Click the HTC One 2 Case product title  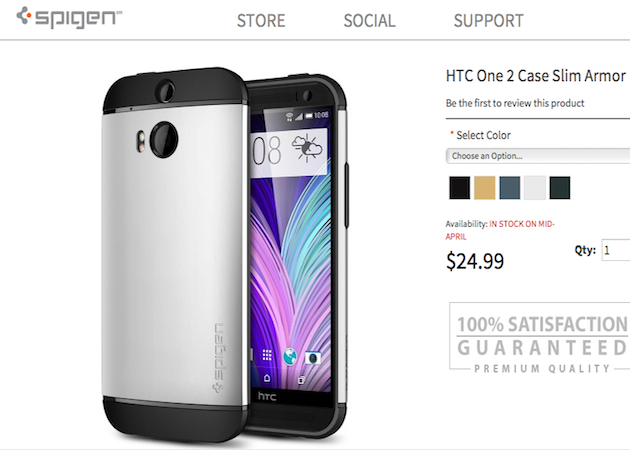point(536,76)
